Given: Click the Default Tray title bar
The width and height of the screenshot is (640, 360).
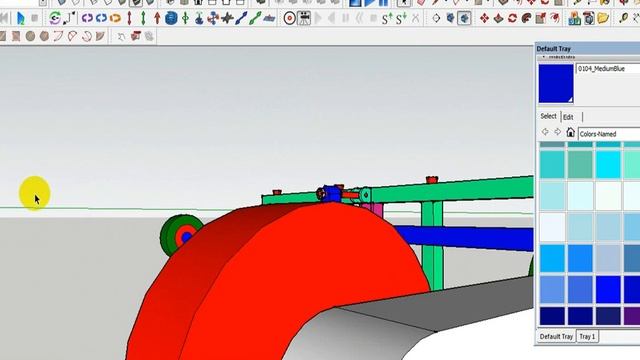Looking at the screenshot, I should point(587,49).
